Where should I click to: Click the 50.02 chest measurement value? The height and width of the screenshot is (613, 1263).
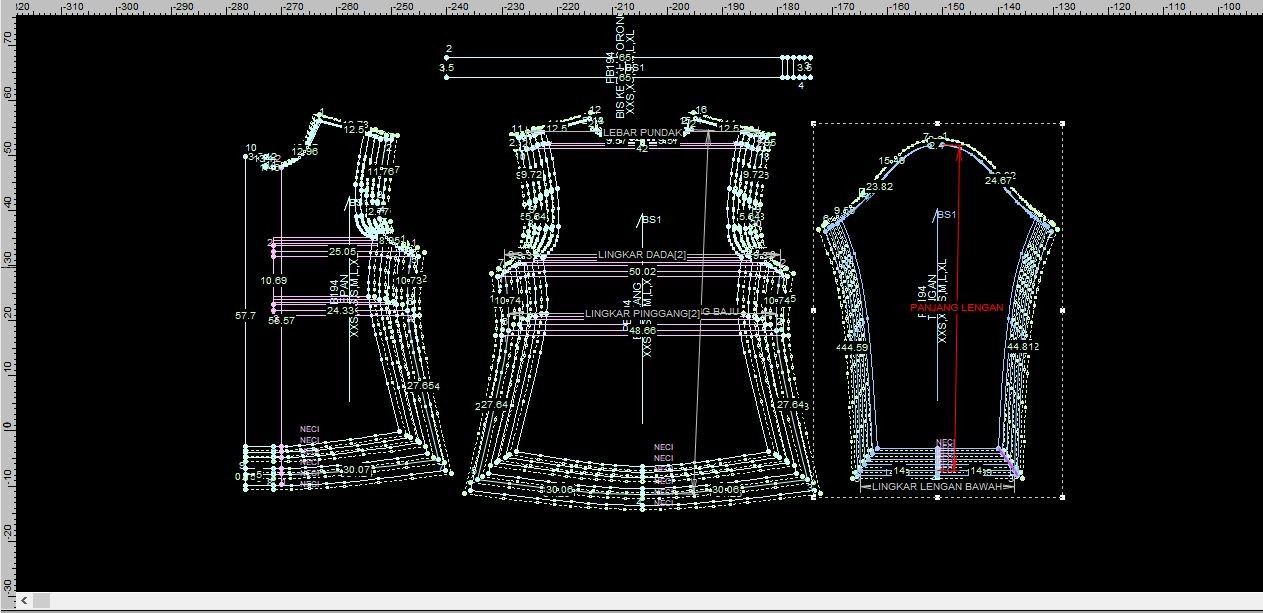click(642, 271)
